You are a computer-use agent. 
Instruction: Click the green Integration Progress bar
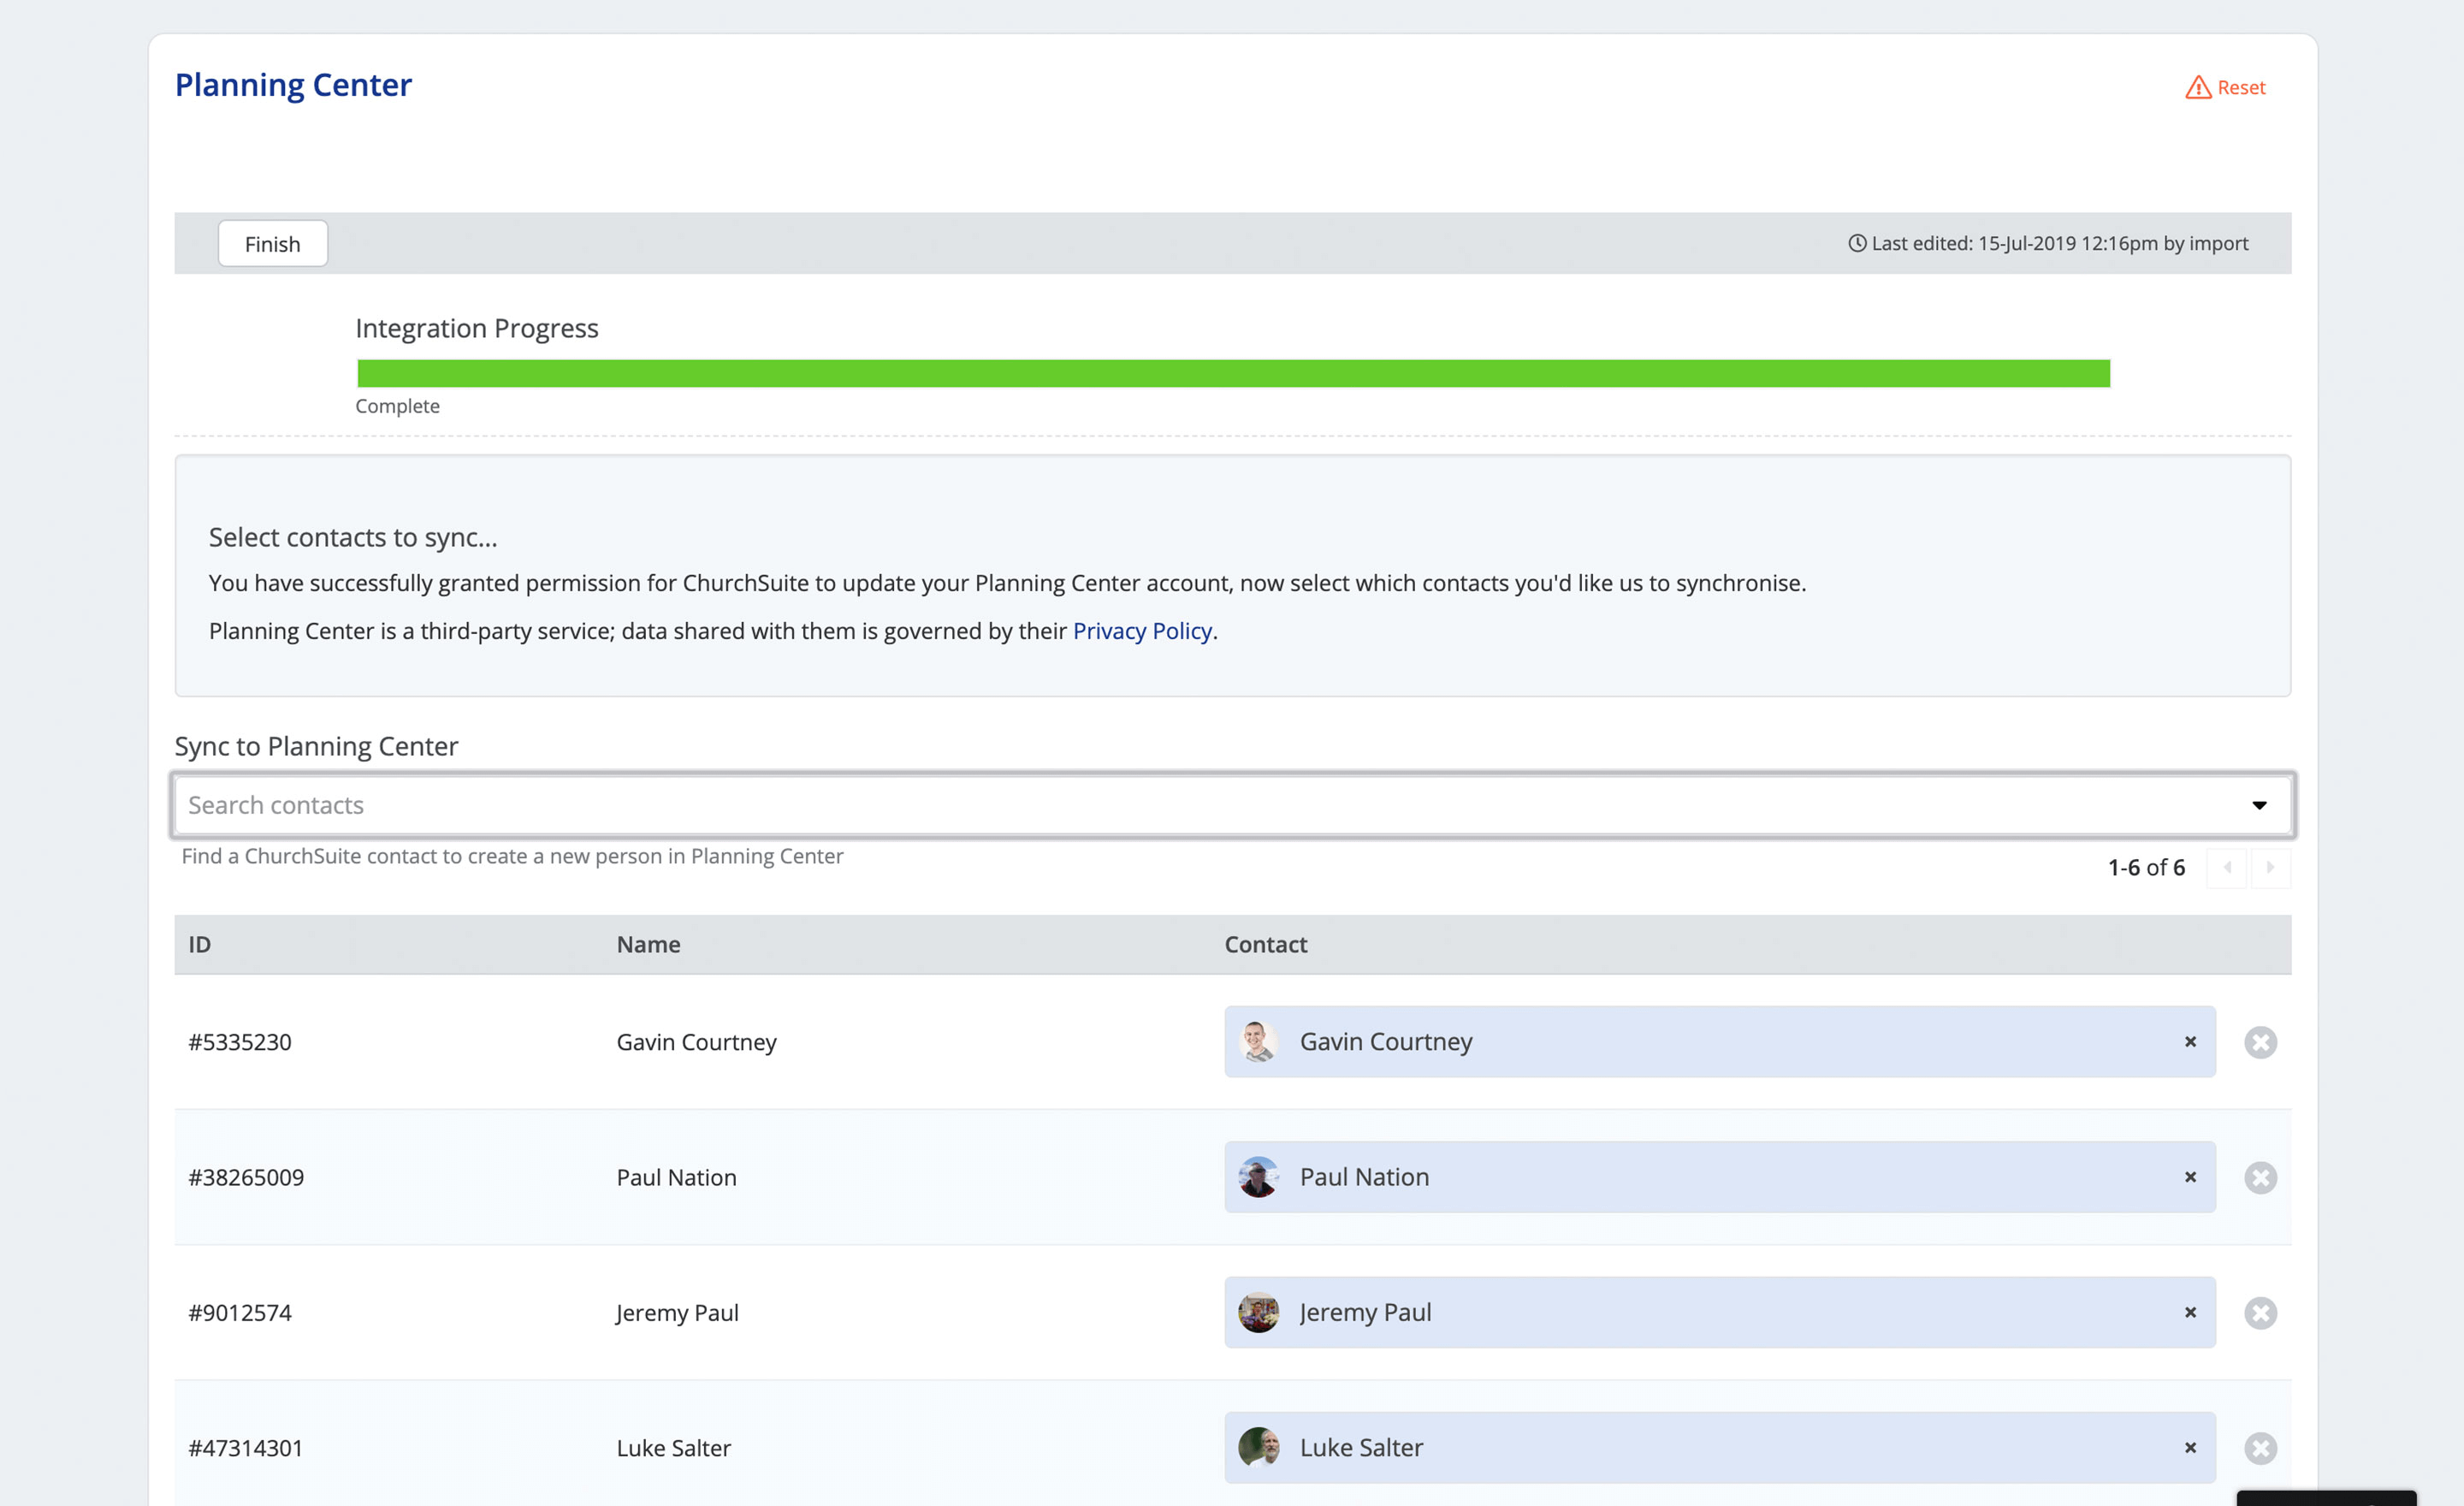pyautogui.click(x=1230, y=374)
